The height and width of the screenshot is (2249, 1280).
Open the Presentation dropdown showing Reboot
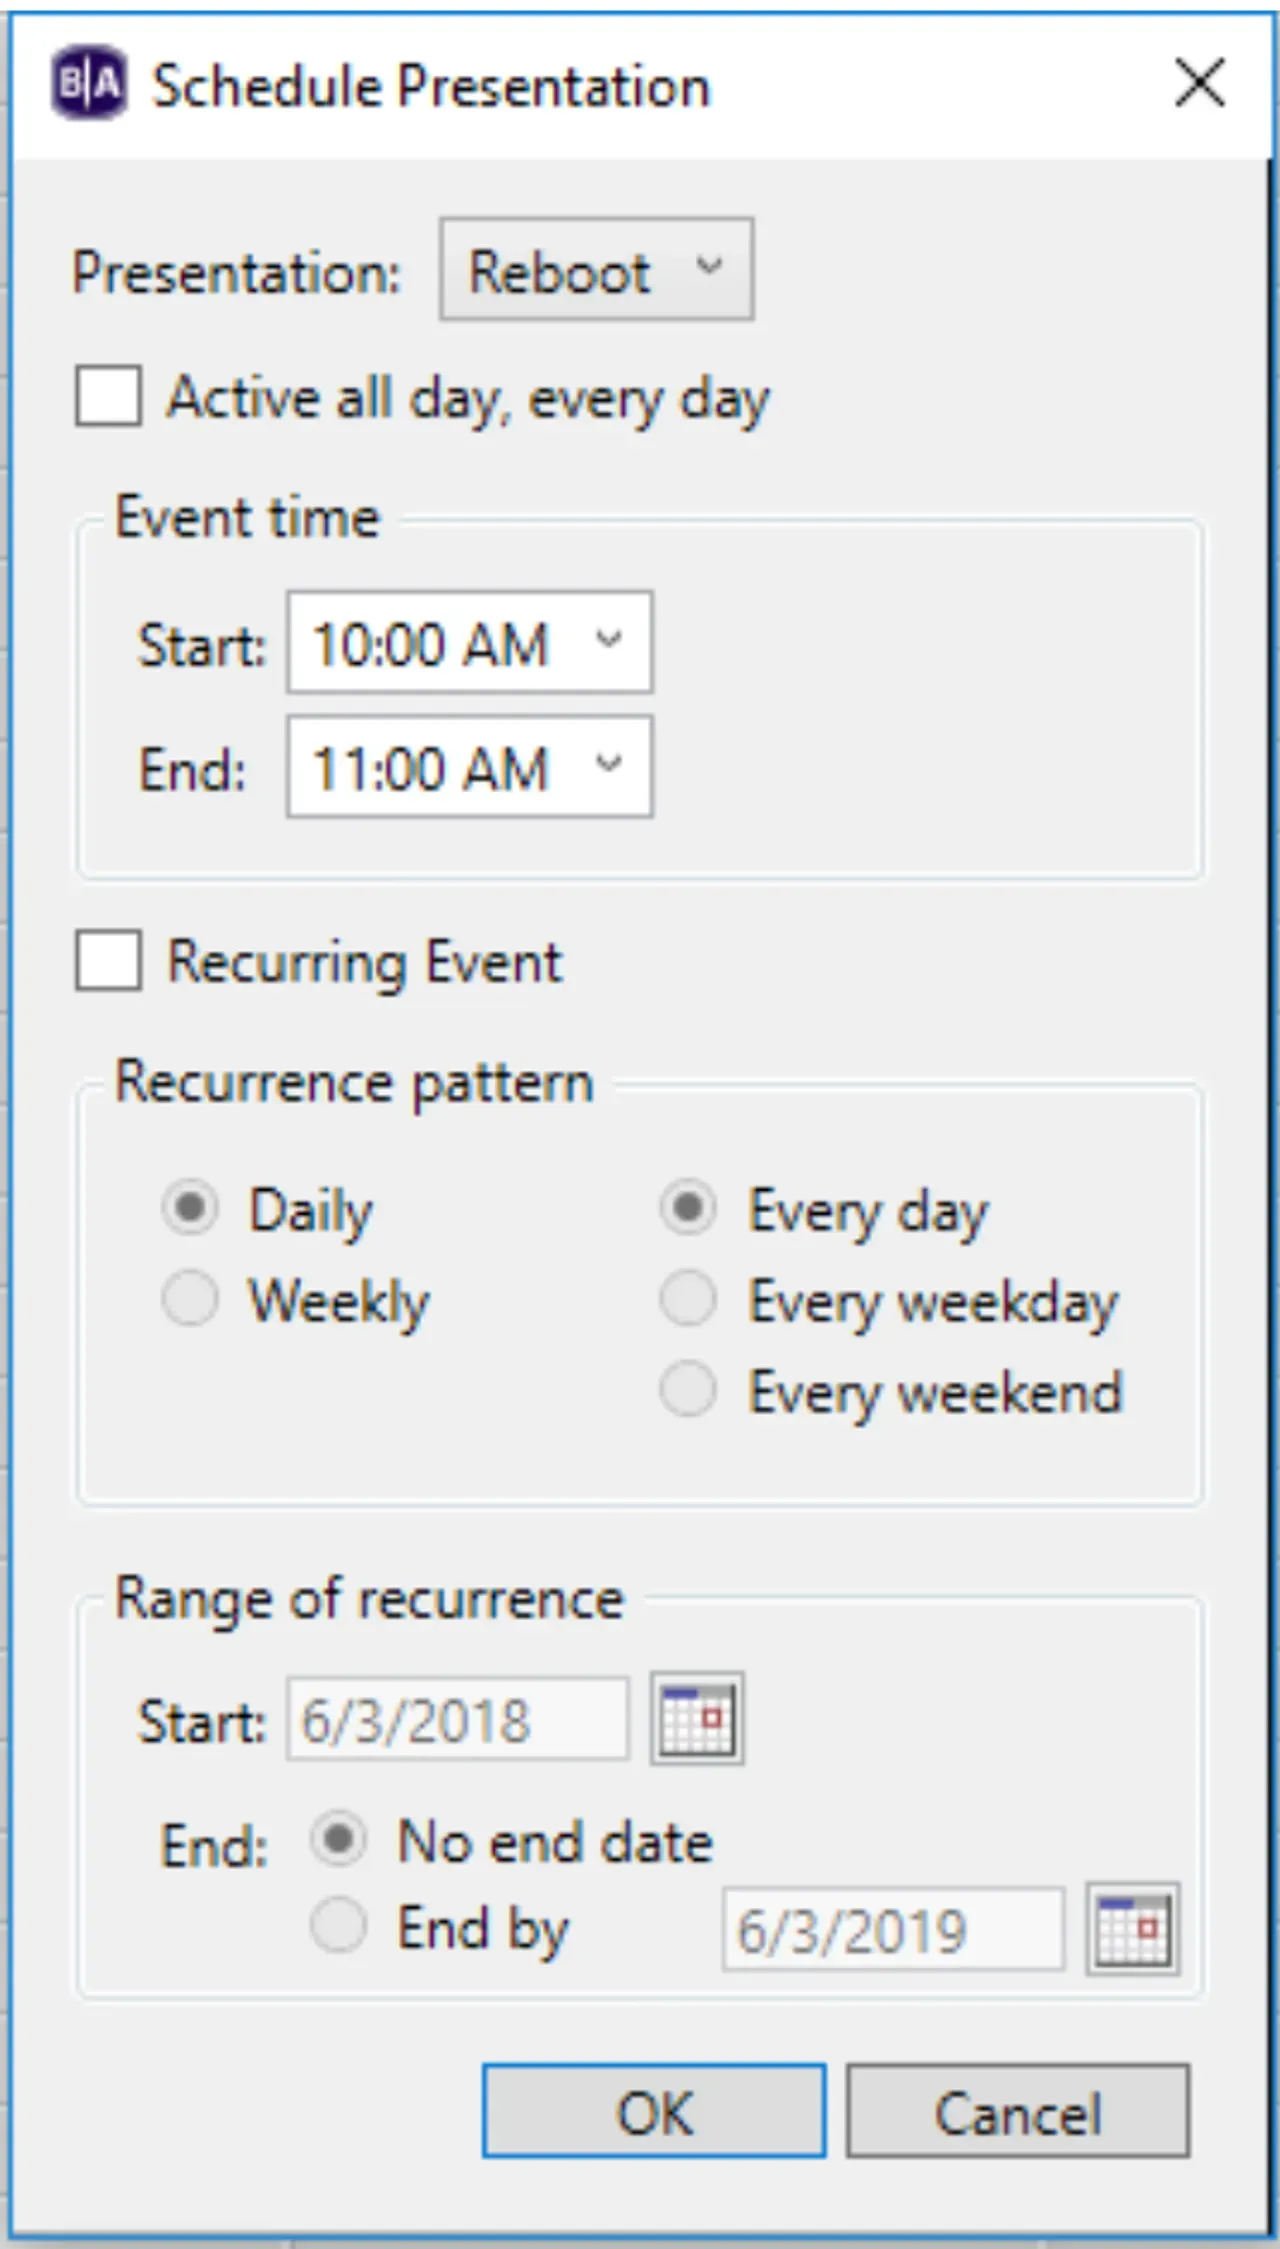[597, 269]
